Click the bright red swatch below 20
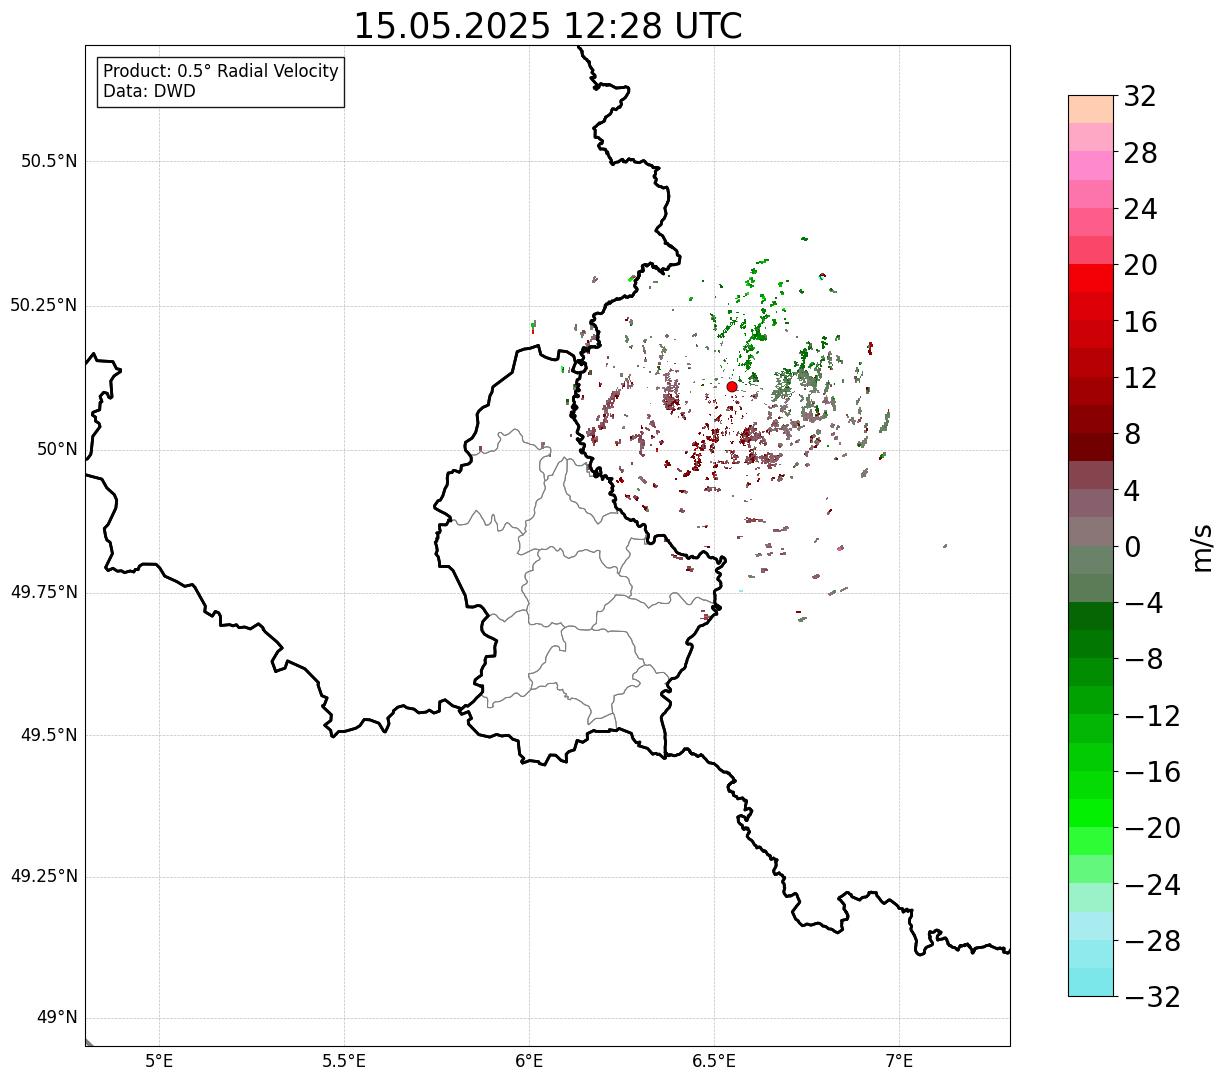The height and width of the screenshot is (1081, 1225). pos(1091,278)
